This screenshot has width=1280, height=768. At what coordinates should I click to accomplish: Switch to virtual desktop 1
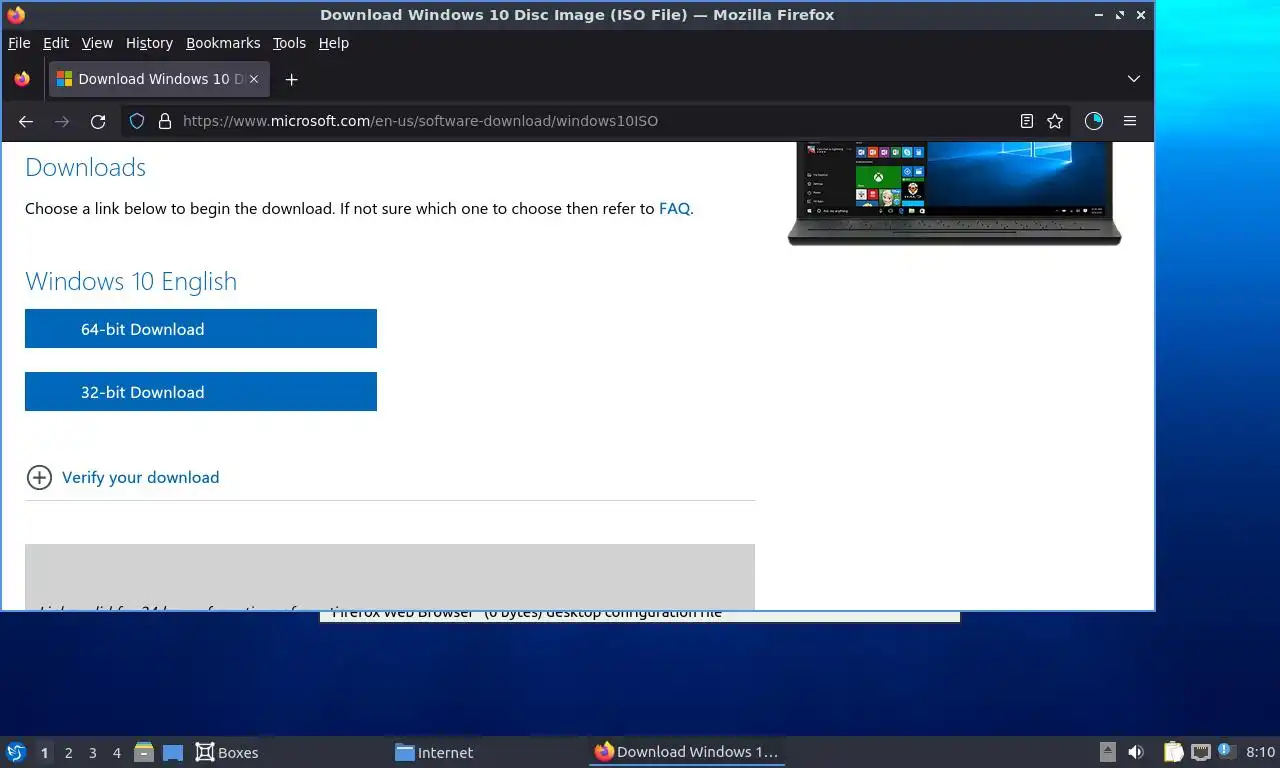[x=44, y=753]
